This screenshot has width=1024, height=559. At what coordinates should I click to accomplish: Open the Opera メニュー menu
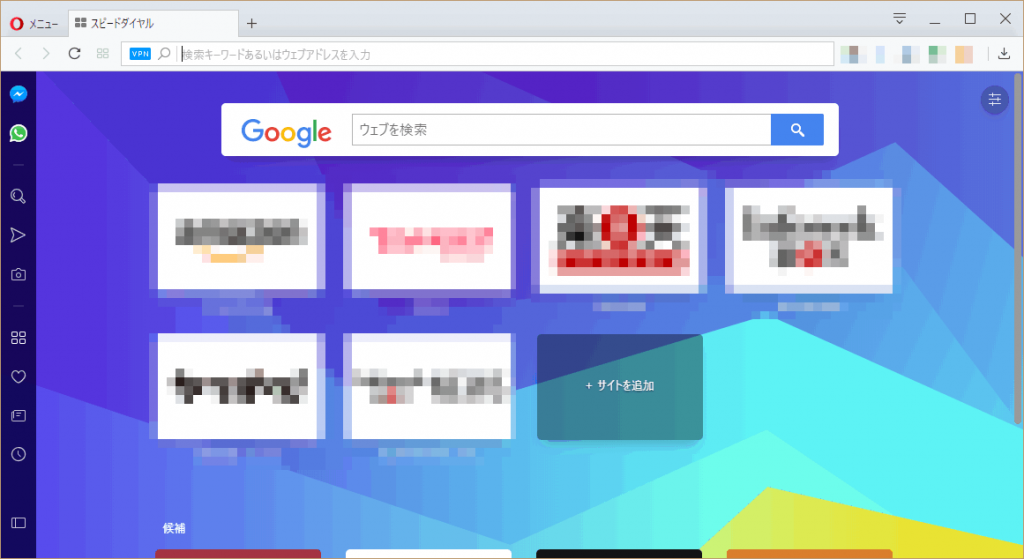34,23
